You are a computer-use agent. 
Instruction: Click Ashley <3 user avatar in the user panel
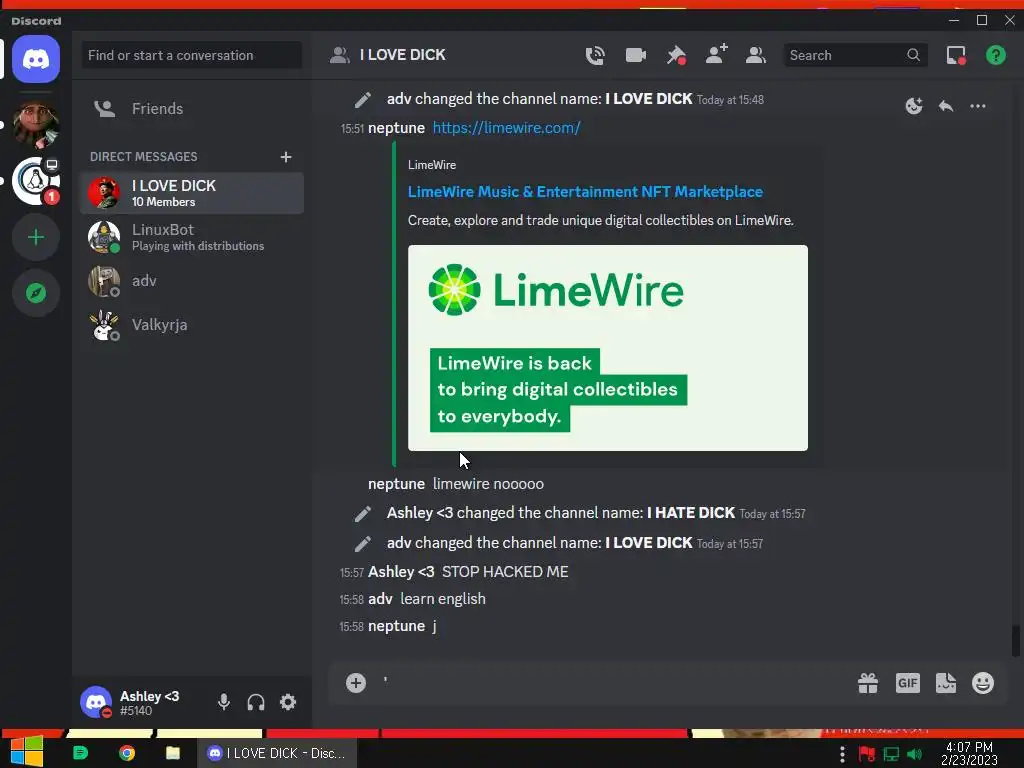click(x=96, y=702)
